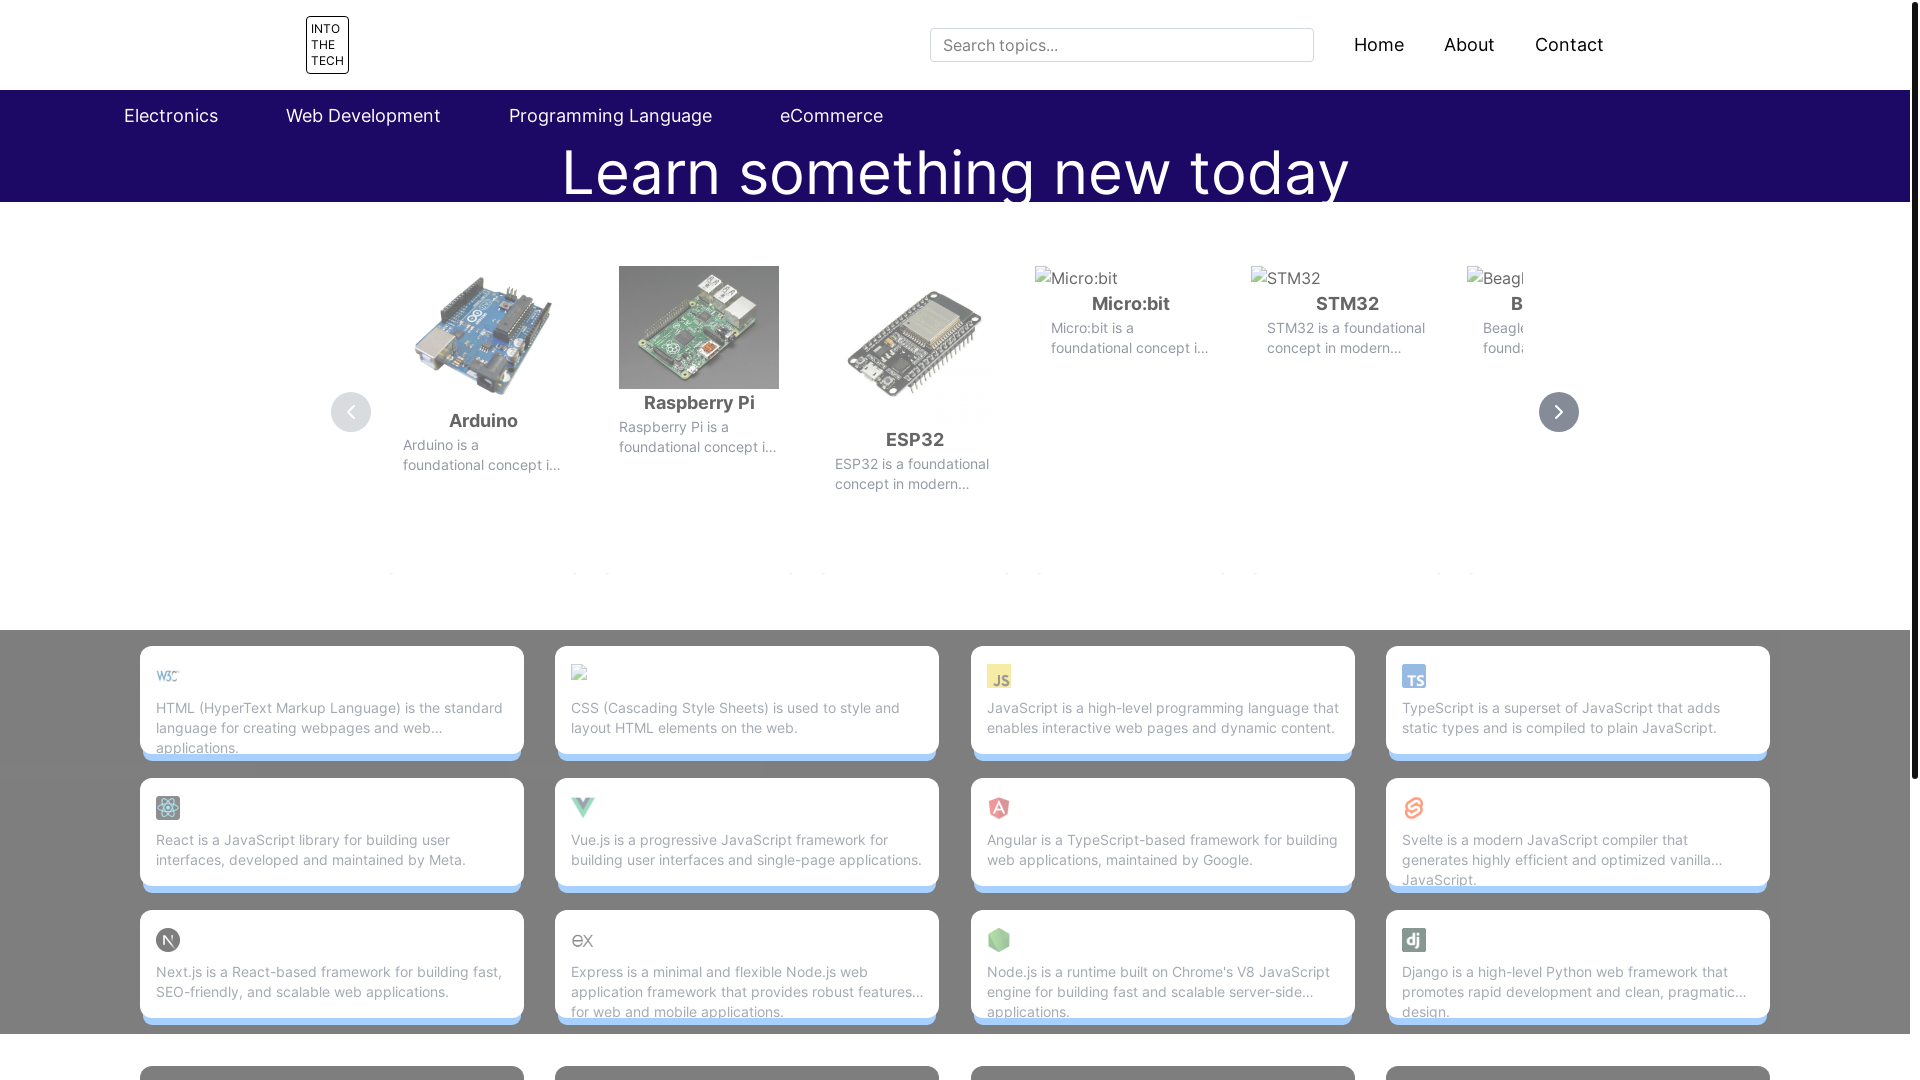Screen dimensions: 1920x1080
Task: Focus the Search topics input field
Action: [x=1121, y=45]
